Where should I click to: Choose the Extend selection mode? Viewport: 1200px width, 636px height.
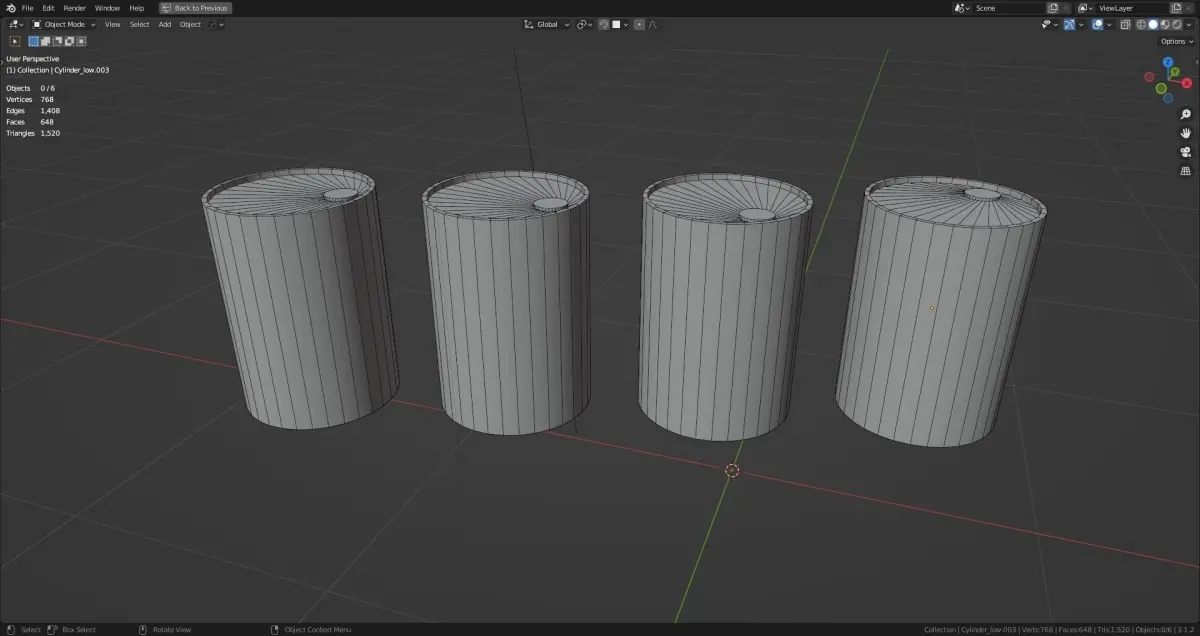pos(45,41)
